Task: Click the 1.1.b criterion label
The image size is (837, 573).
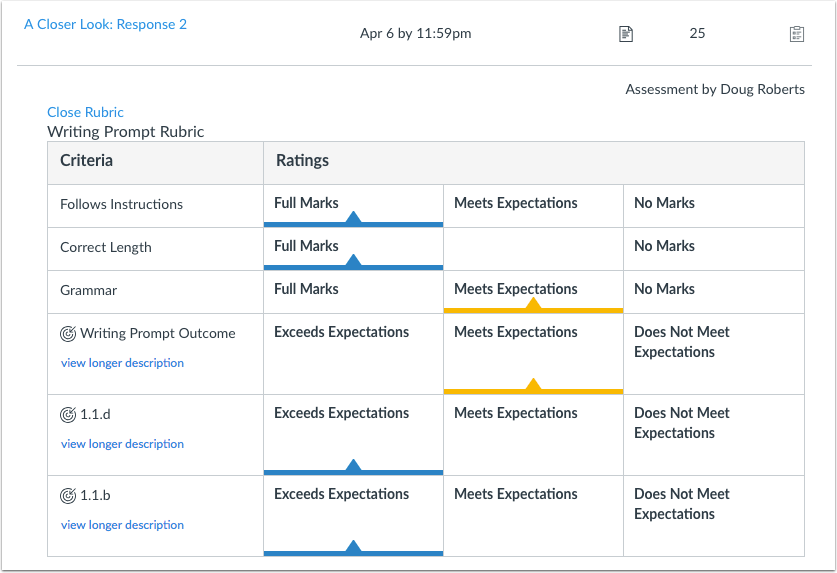Action: tap(95, 496)
